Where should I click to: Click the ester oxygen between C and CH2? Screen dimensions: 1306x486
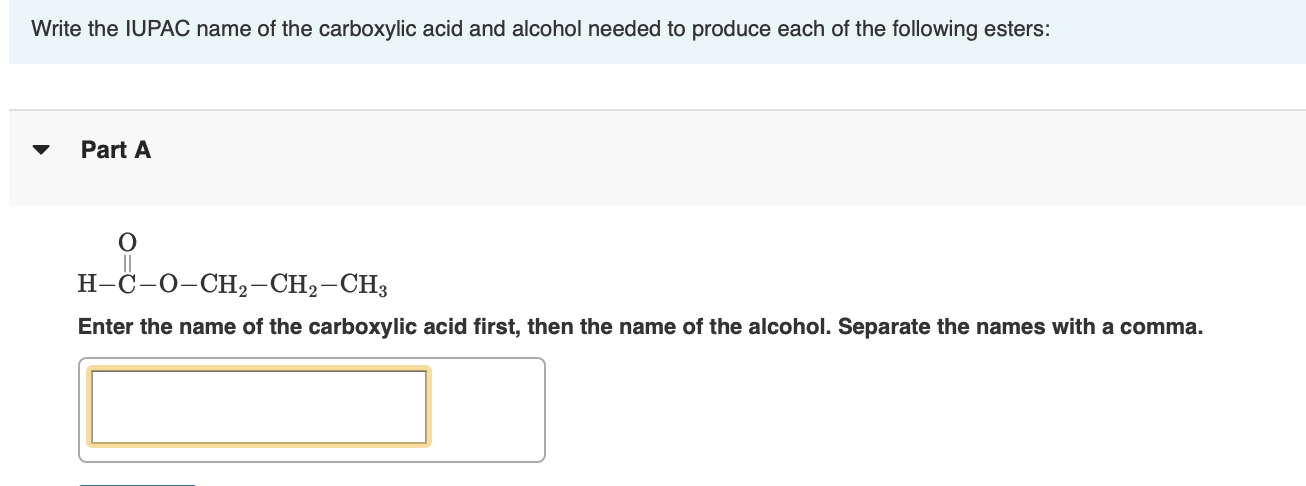(x=167, y=283)
